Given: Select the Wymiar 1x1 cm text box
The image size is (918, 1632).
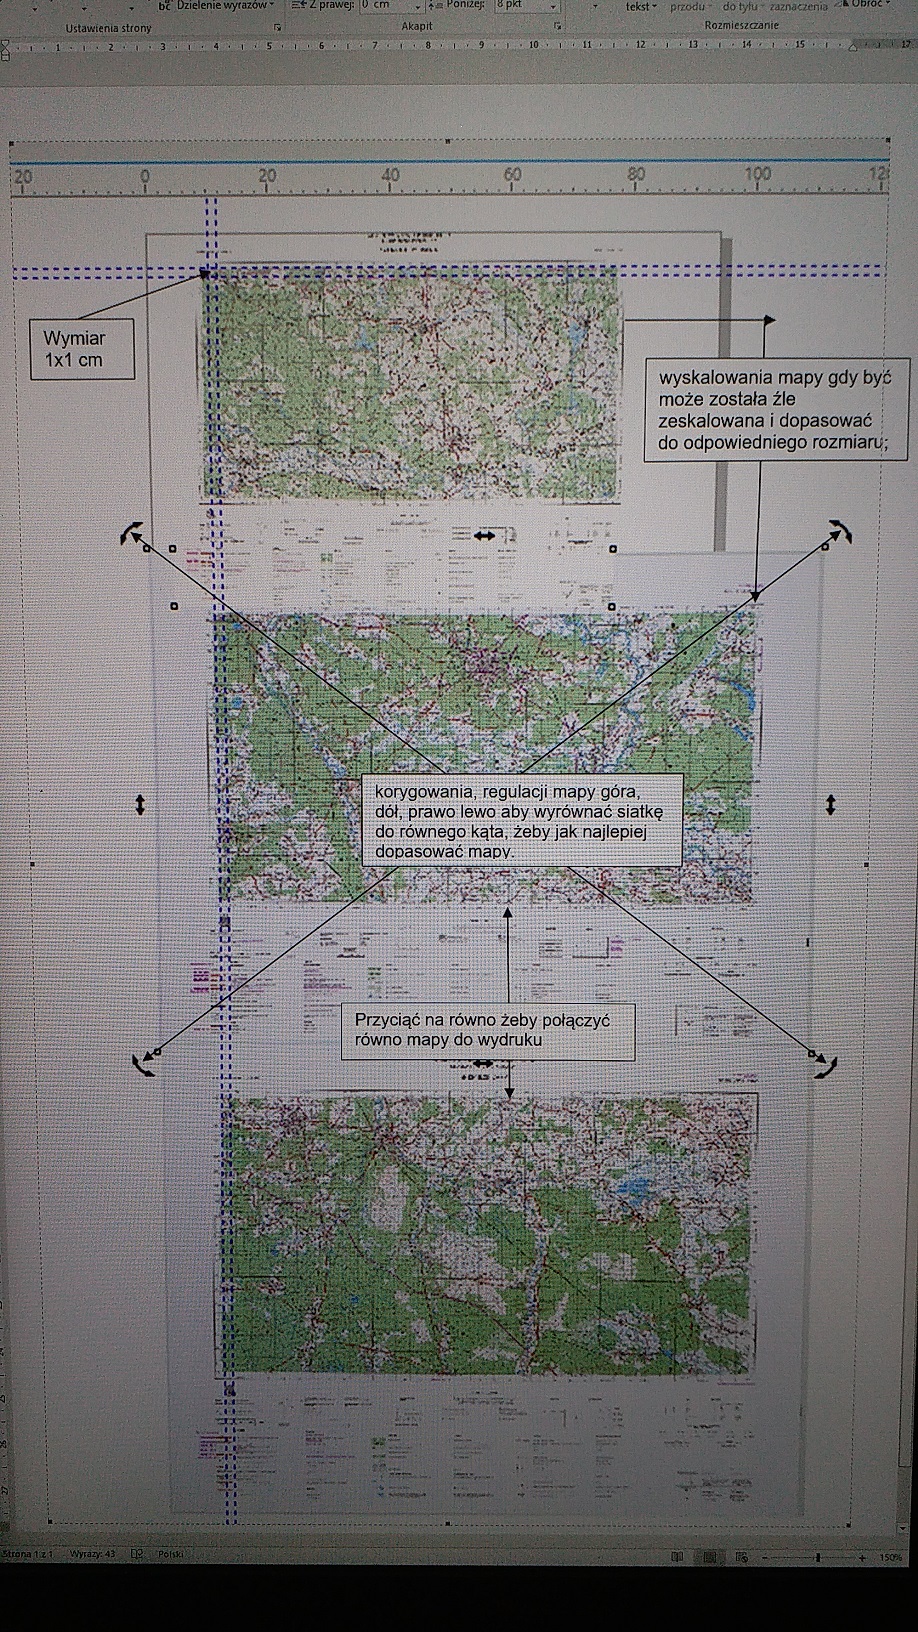Looking at the screenshot, I should click(x=81, y=349).
